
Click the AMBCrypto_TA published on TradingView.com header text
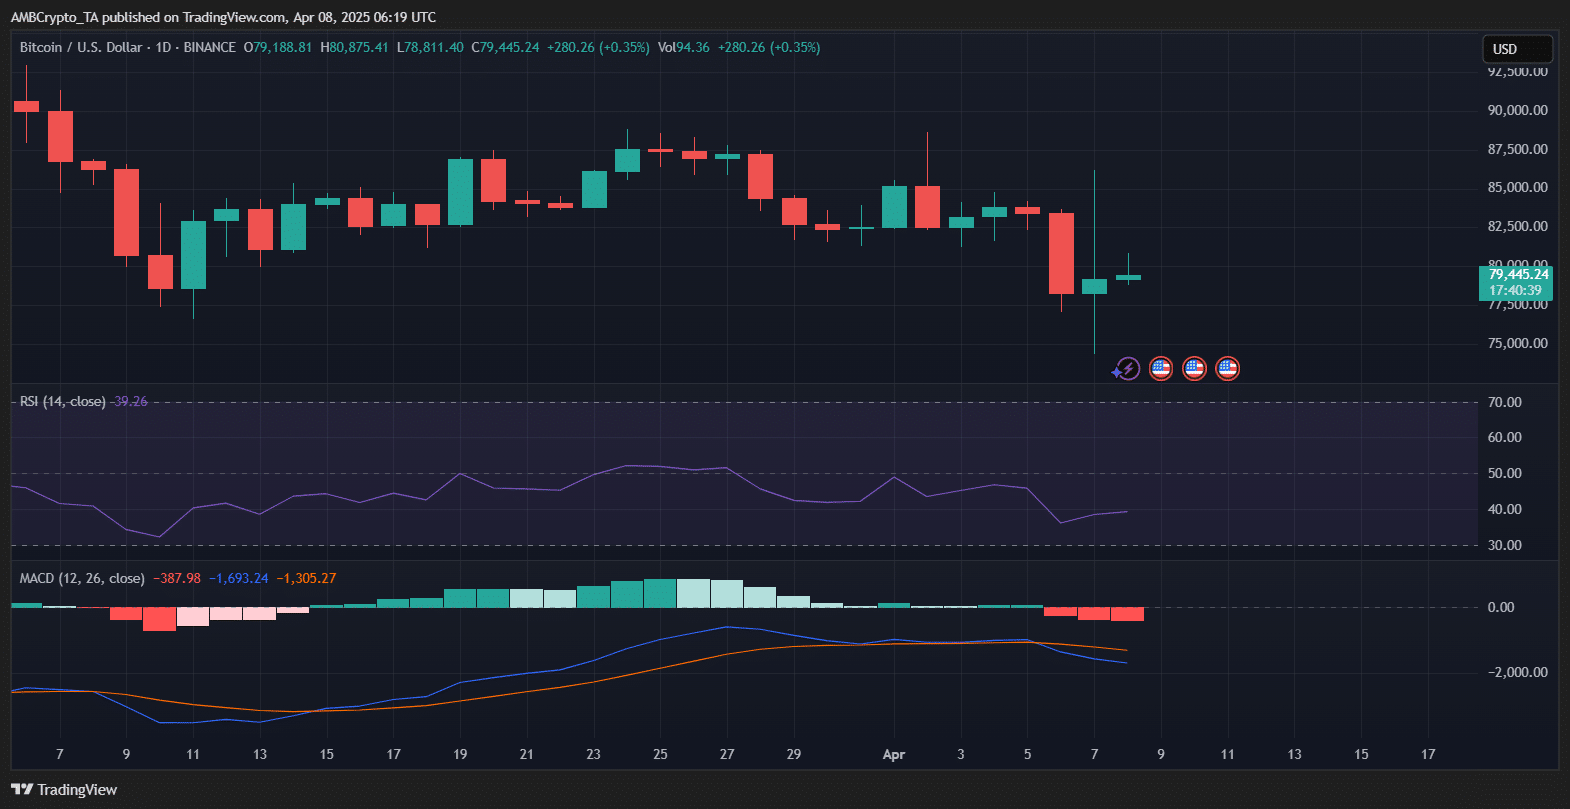(222, 17)
